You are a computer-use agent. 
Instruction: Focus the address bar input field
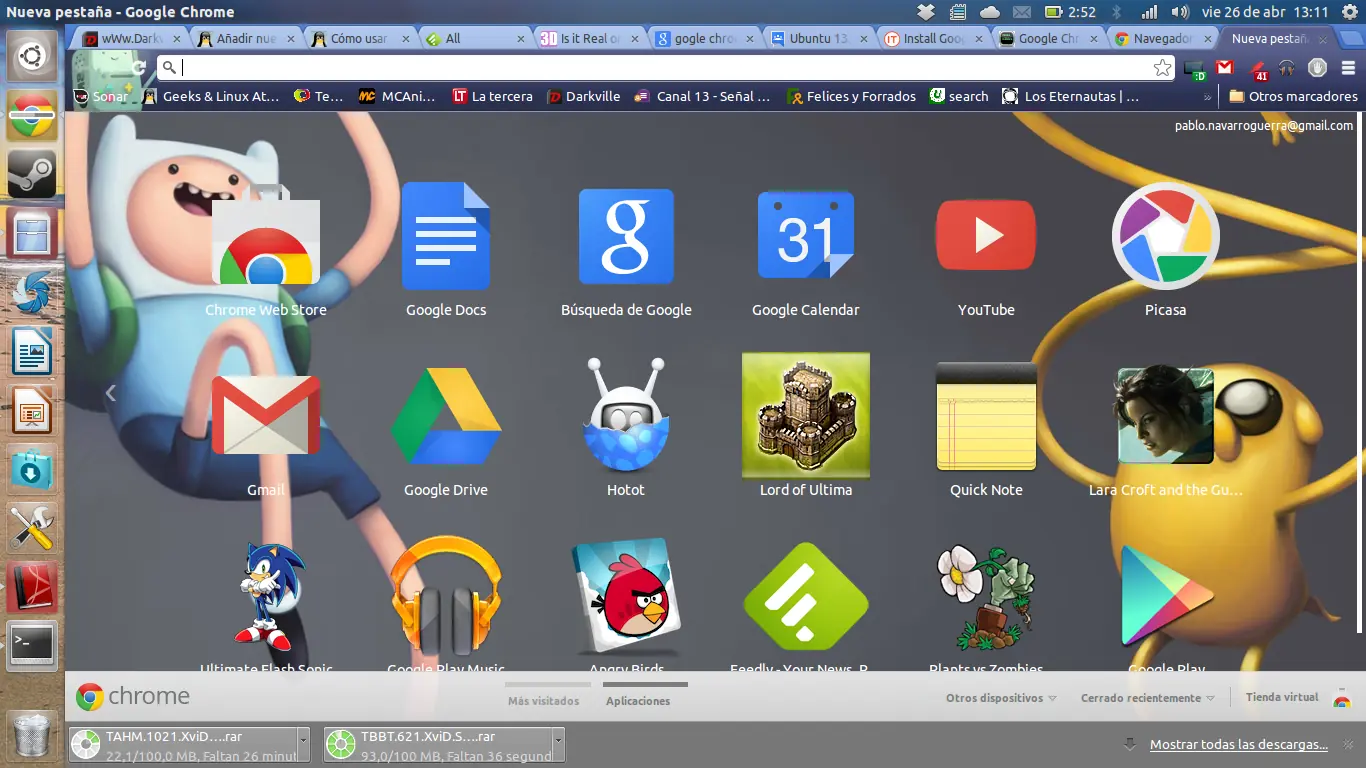tap(664, 68)
